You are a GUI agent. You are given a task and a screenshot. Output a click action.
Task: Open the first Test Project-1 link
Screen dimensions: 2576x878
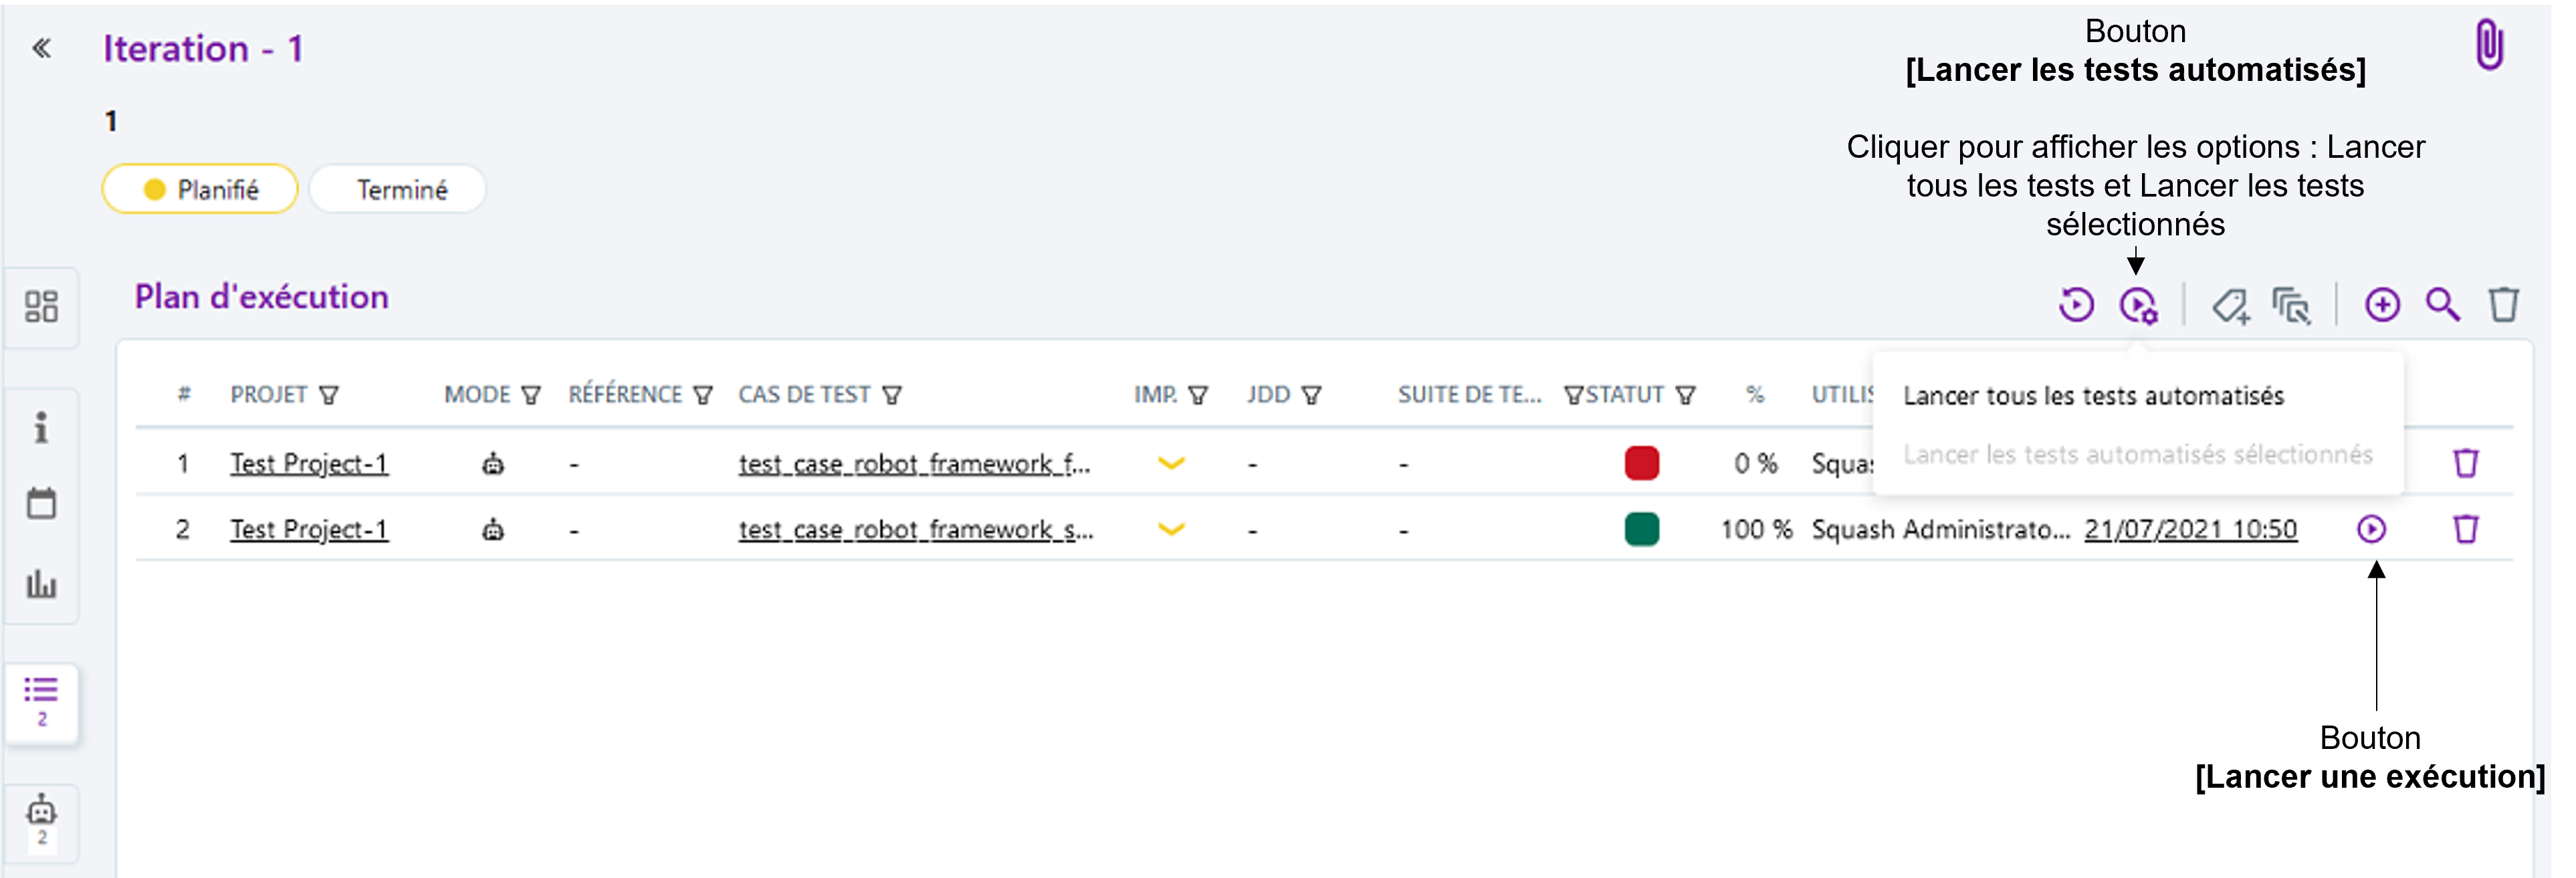[x=309, y=464]
